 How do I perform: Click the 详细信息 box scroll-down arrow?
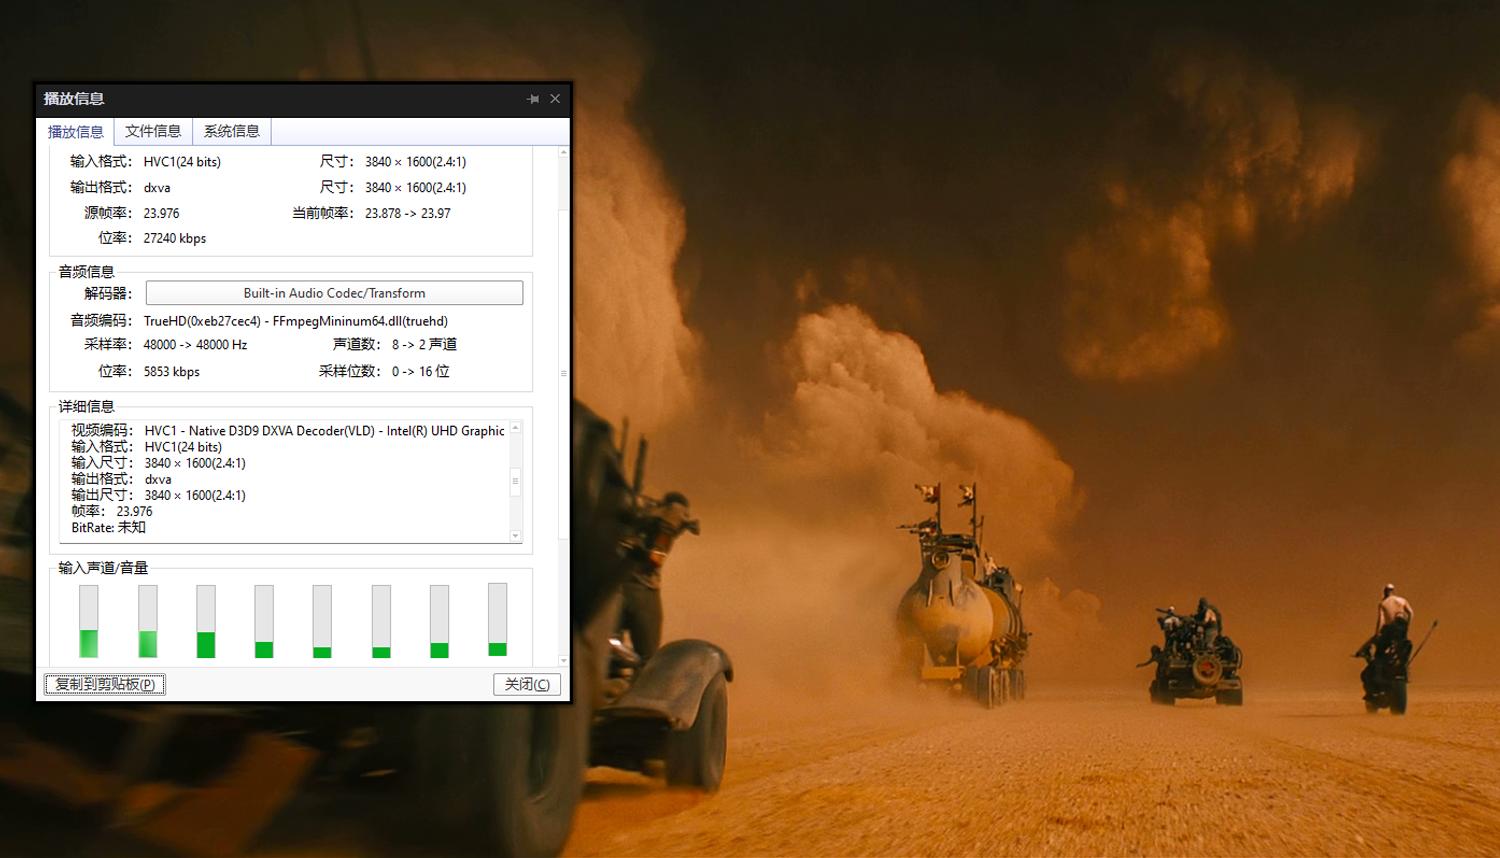pyautogui.click(x=516, y=536)
